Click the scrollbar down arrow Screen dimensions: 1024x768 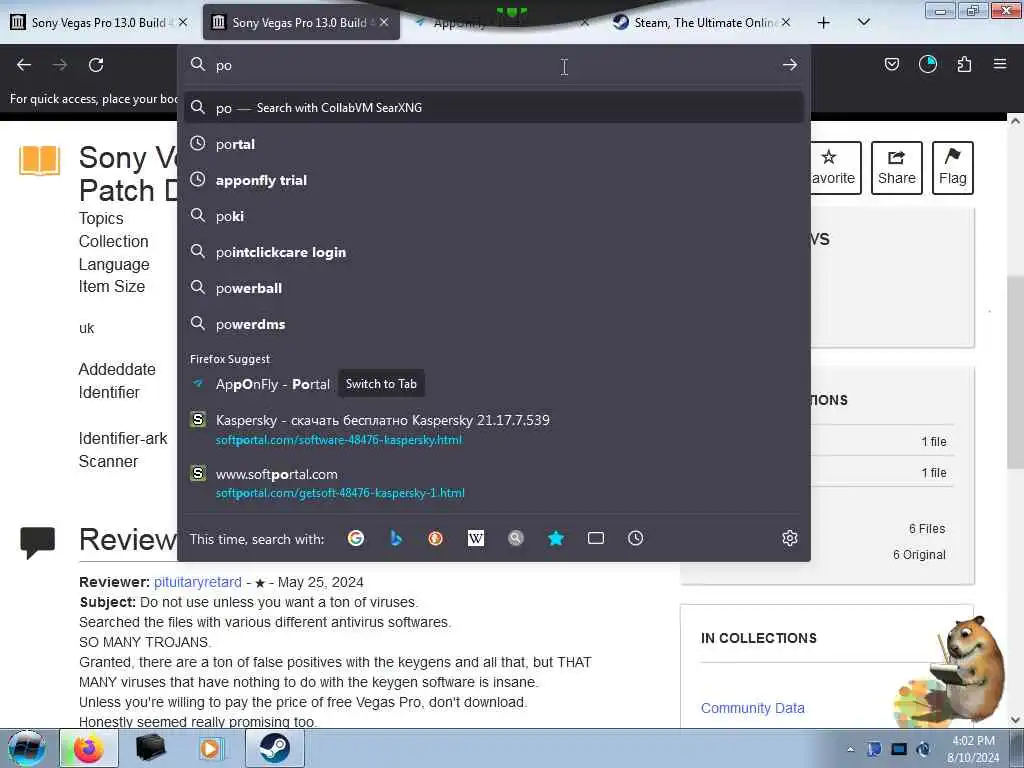click(x=1016, y=720)
